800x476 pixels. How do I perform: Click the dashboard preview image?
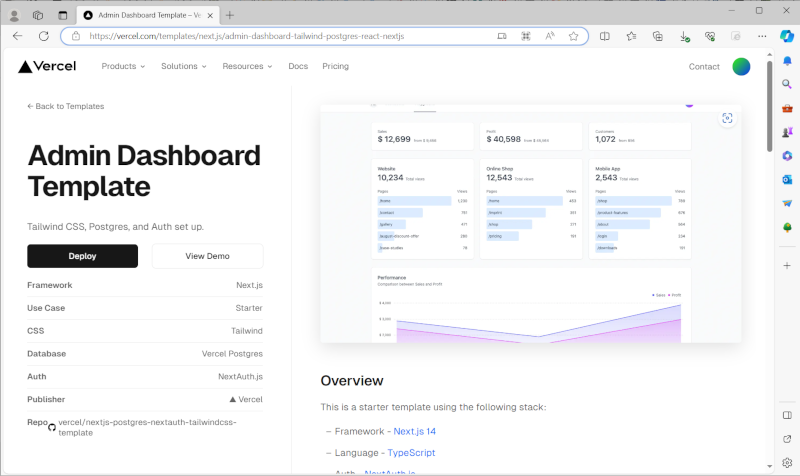click(531, 223)
